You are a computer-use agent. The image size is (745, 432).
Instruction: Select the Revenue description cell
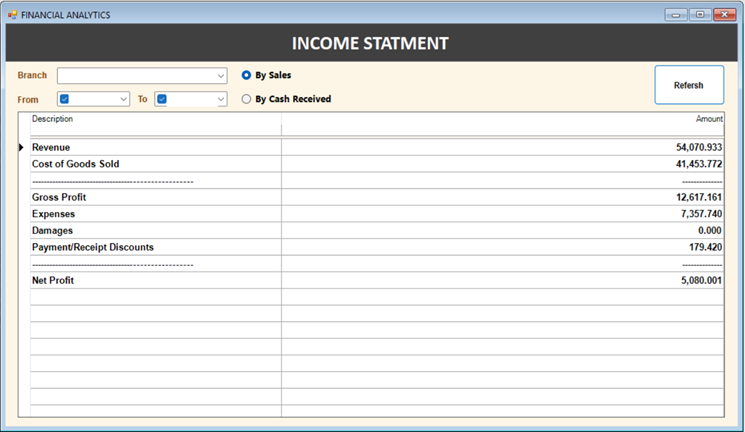click(156, 147)
